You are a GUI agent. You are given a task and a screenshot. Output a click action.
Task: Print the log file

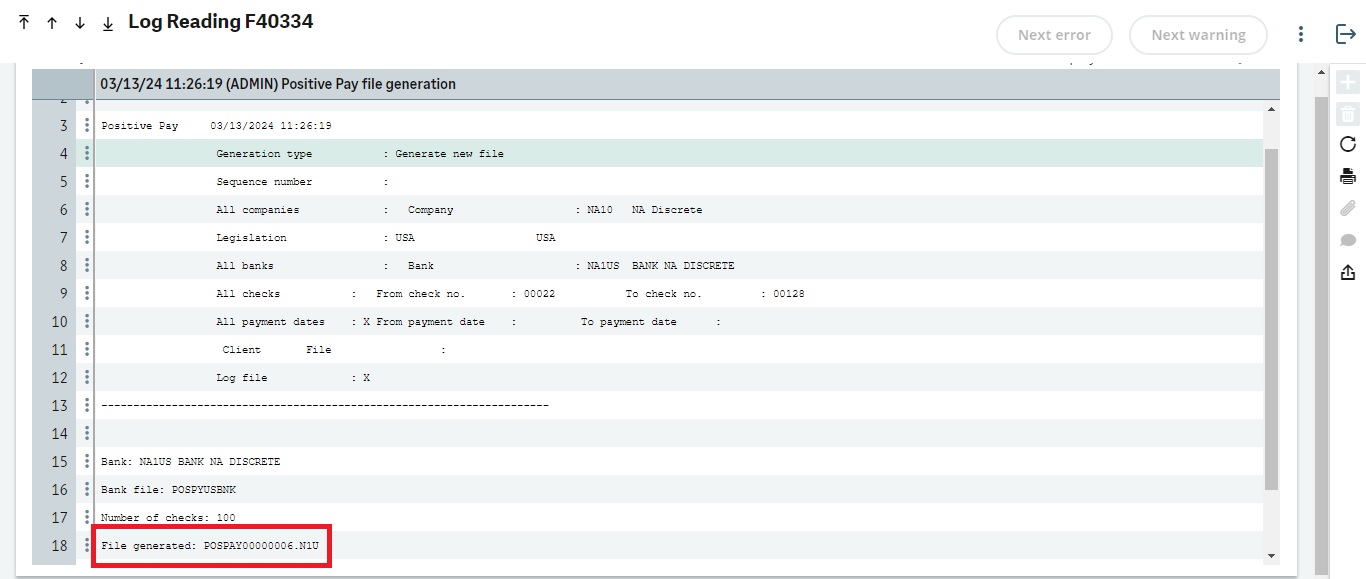click(x=1349, y=176)
